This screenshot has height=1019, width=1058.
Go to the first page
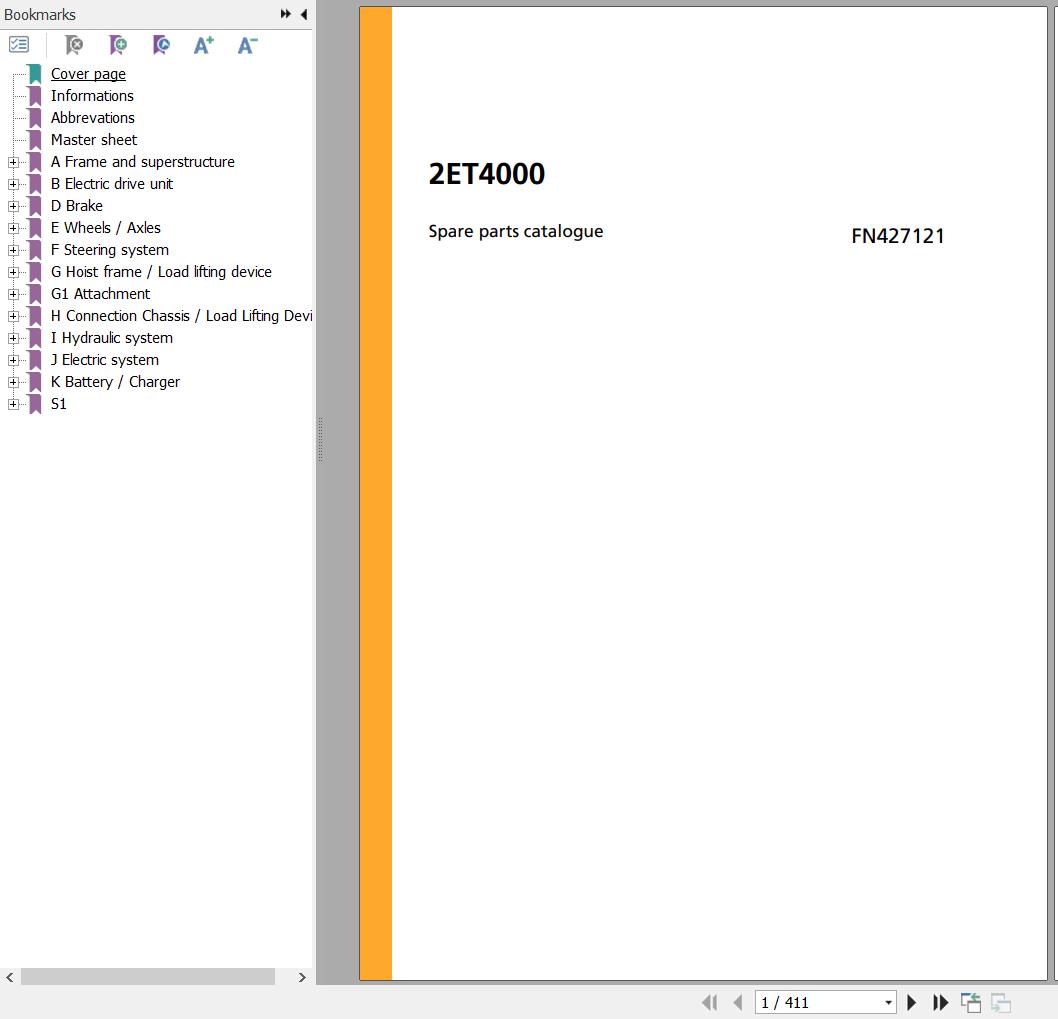(x=709, y=1002)
